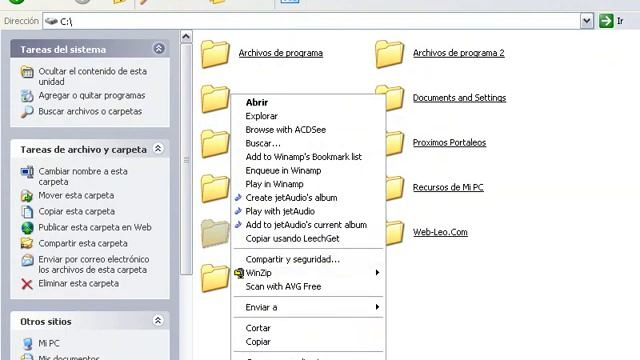Click the Mover esta carpeta task link
This screenshot has height=360, width=640.
click(x=76, y=196)
